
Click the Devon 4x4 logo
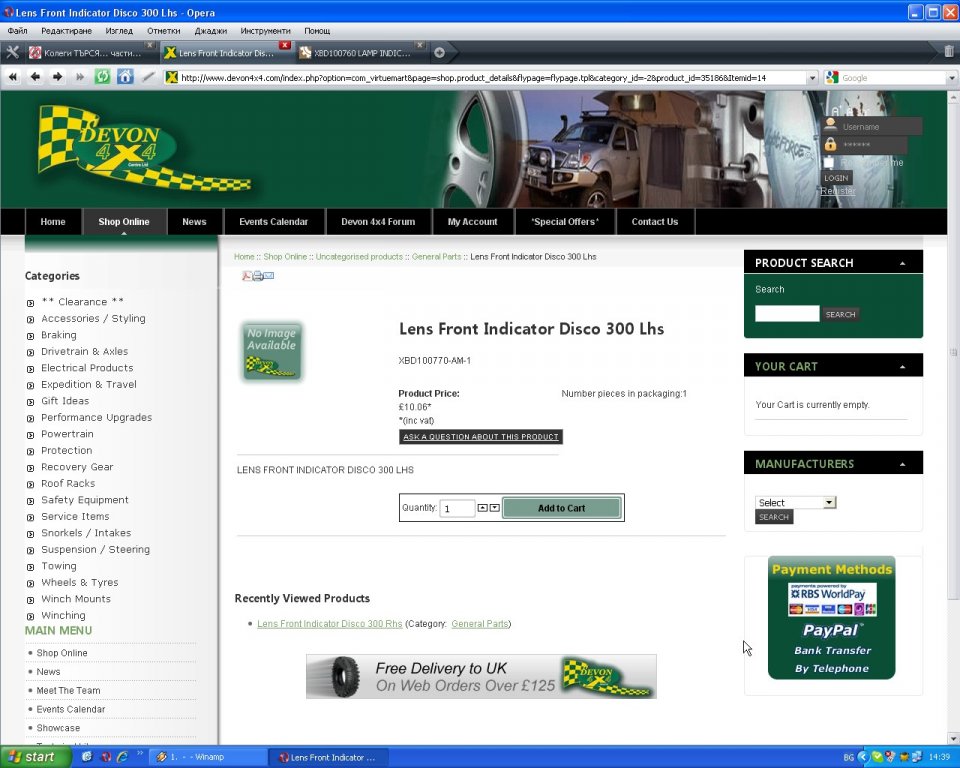(x=144, y=149)
